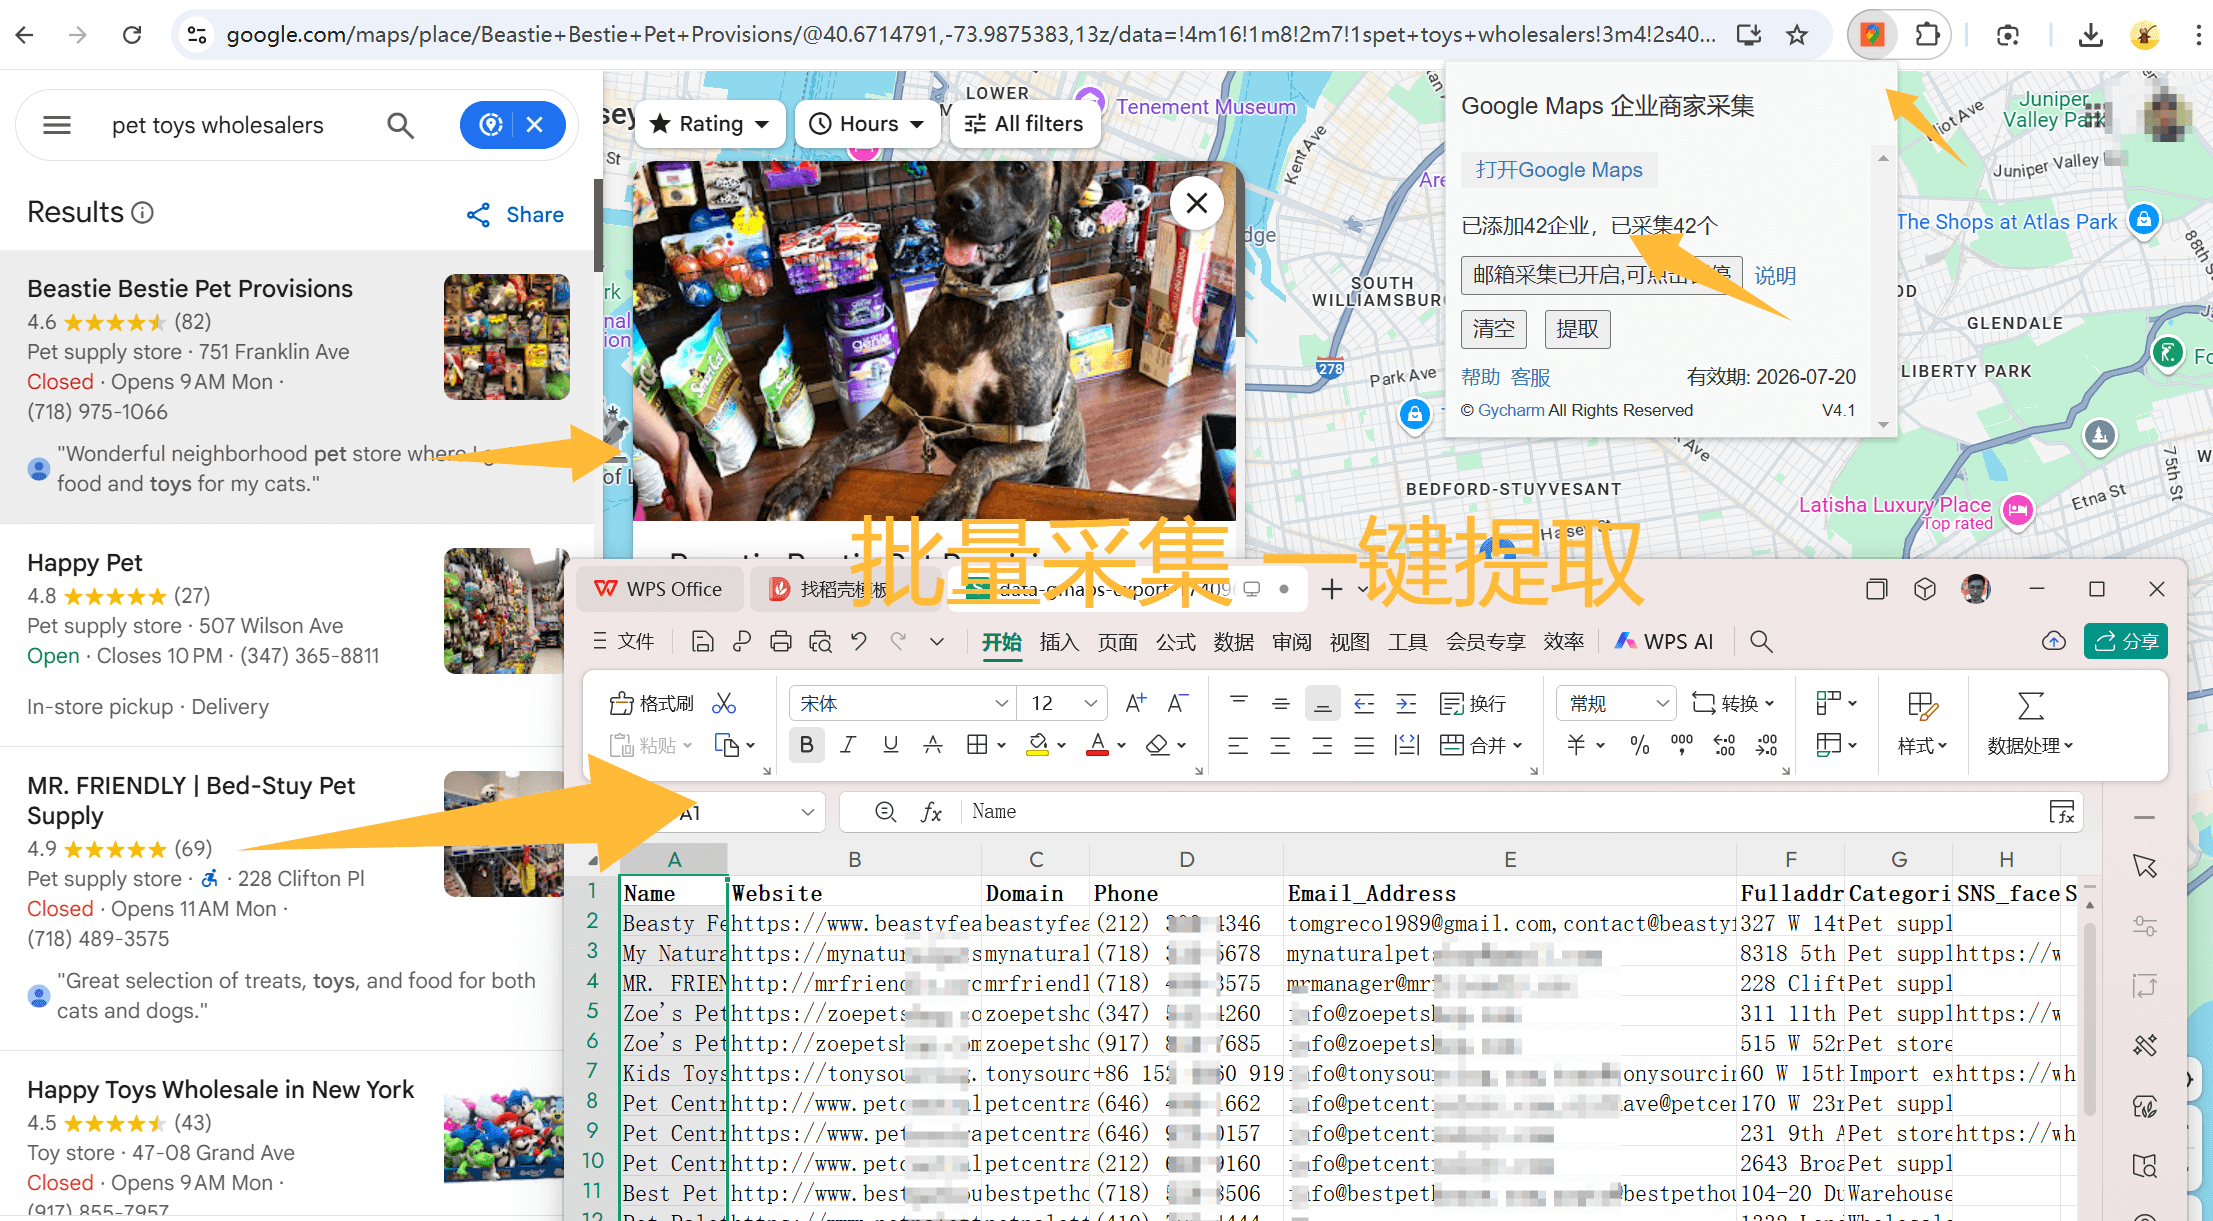Click the 打开Google Maps link
Screen dimensions: 2213x1221
[x=1558, y=170]
